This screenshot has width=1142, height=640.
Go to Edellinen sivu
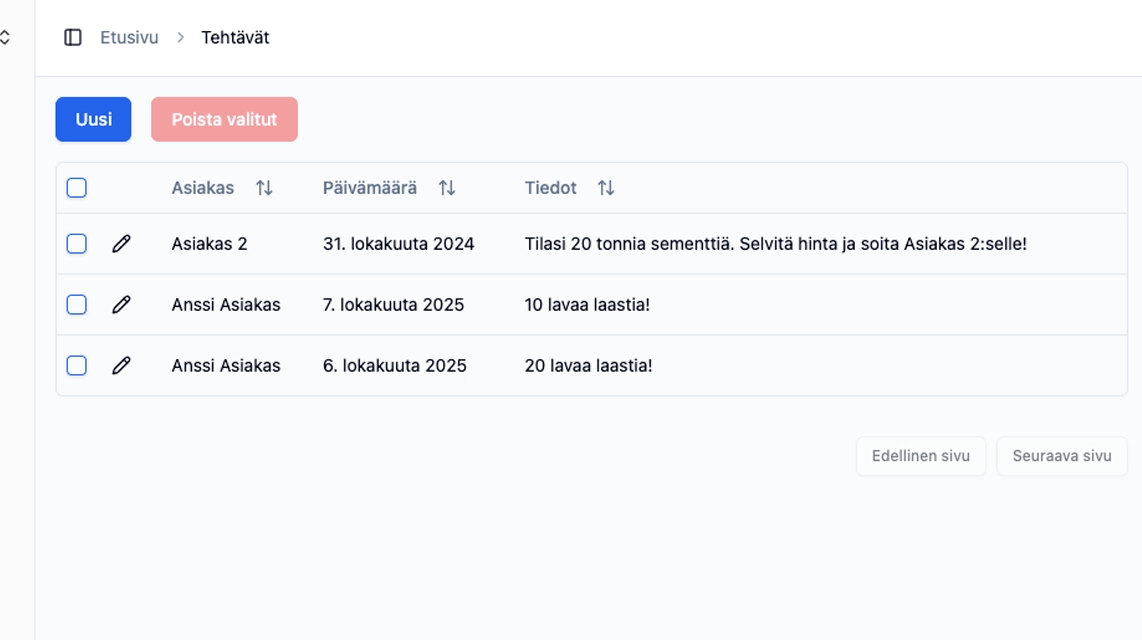920,456
